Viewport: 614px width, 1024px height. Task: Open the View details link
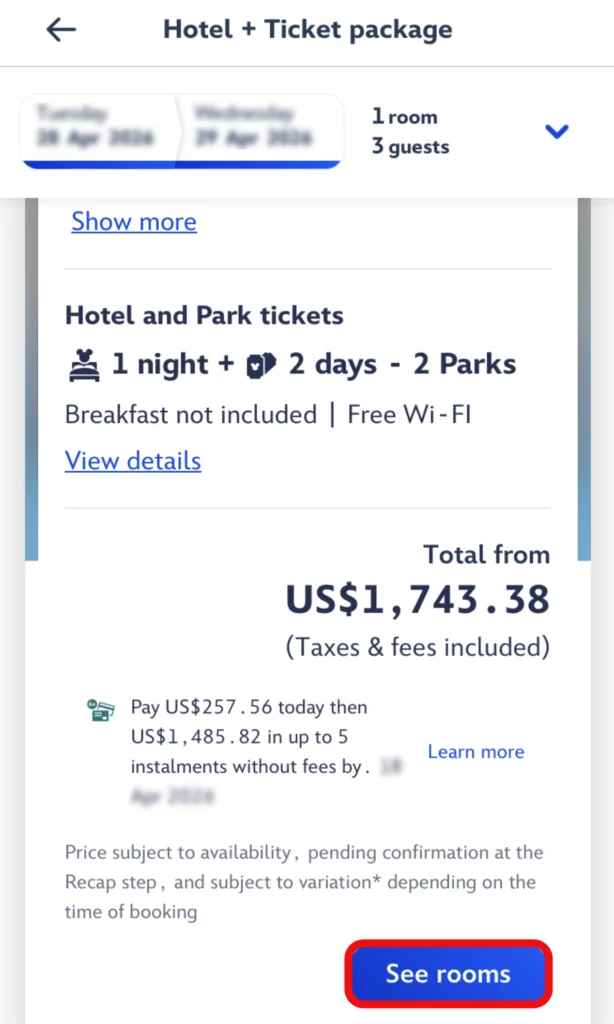point(133,461)
